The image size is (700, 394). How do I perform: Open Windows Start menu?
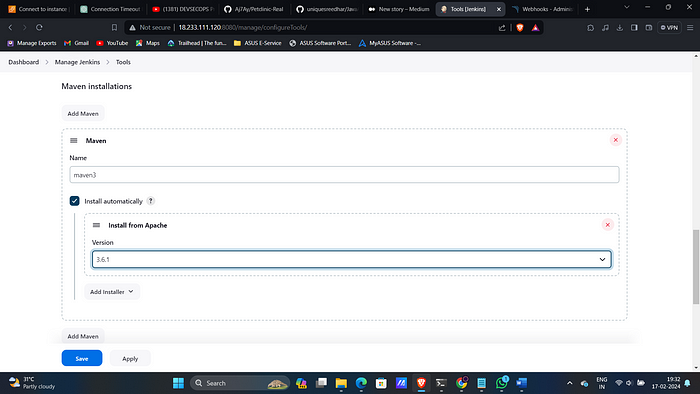(178, 383)
